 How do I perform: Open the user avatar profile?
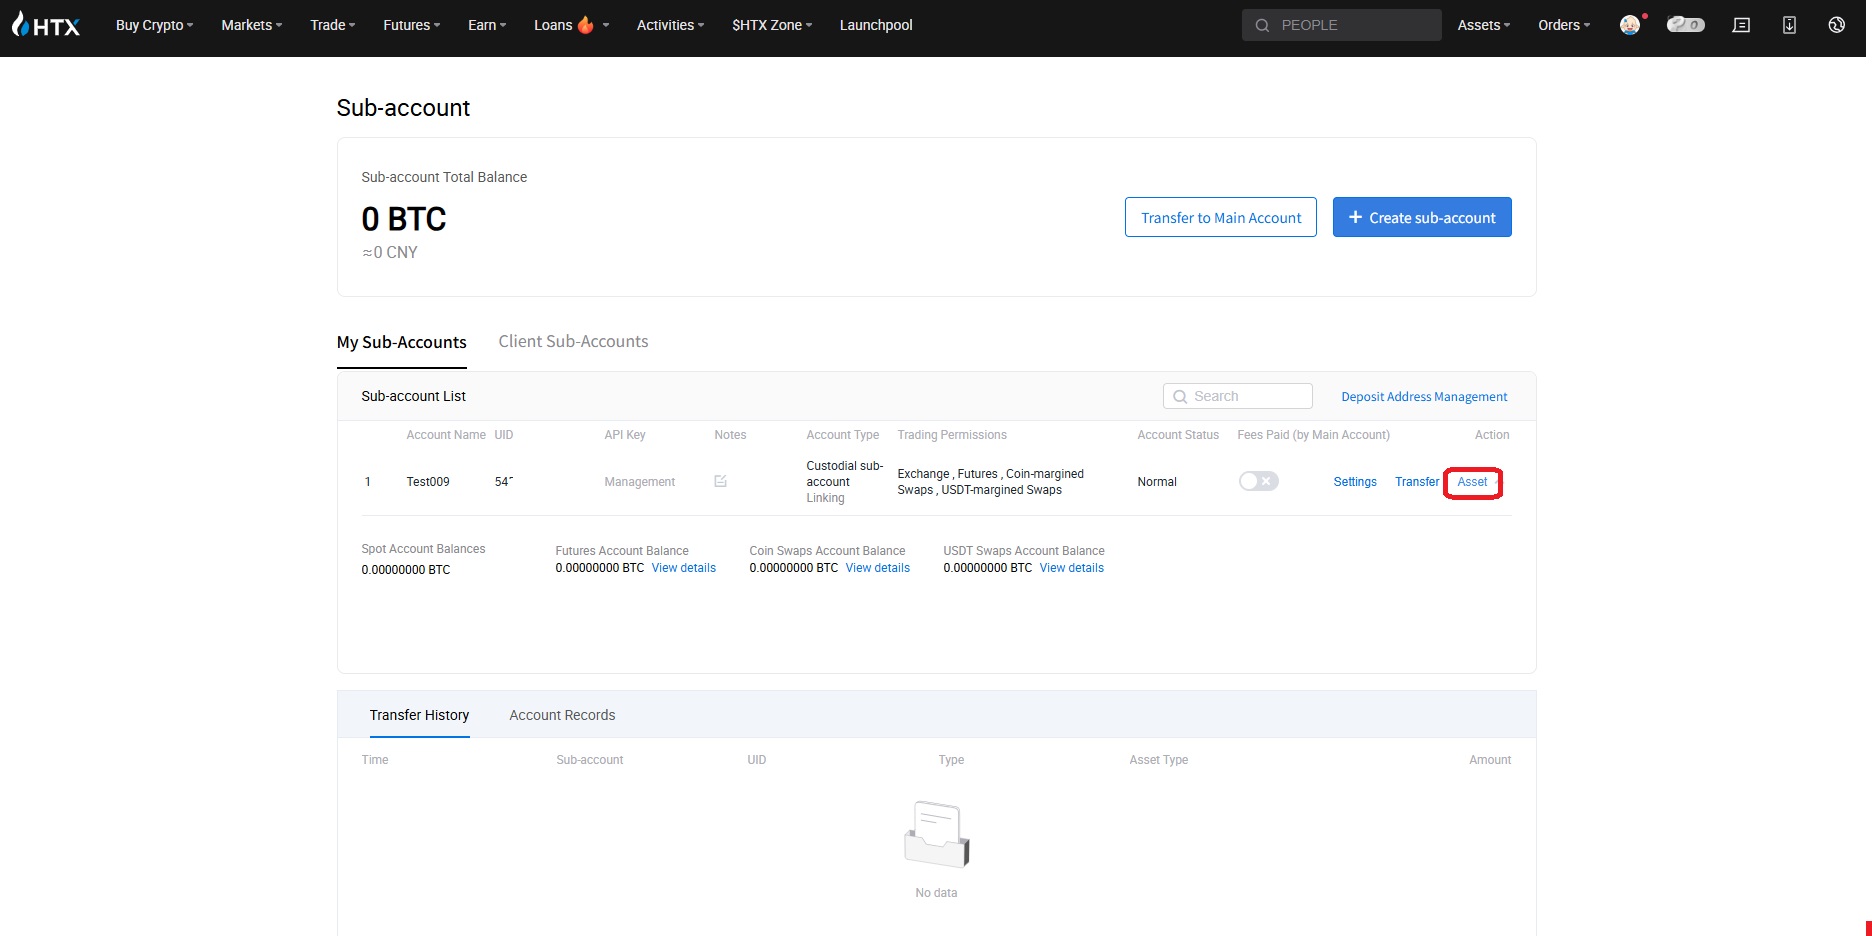coord(1630,25)
